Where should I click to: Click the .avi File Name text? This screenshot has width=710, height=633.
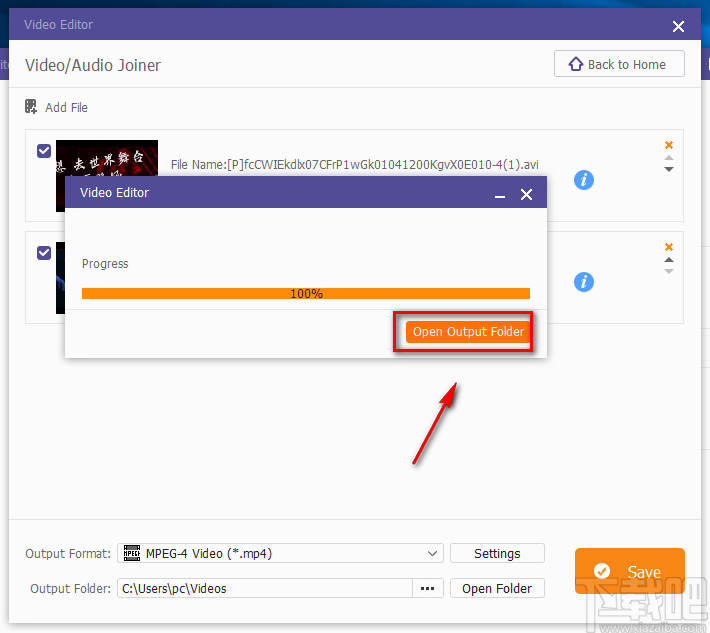pyautogui.click(x=355, y=164)
